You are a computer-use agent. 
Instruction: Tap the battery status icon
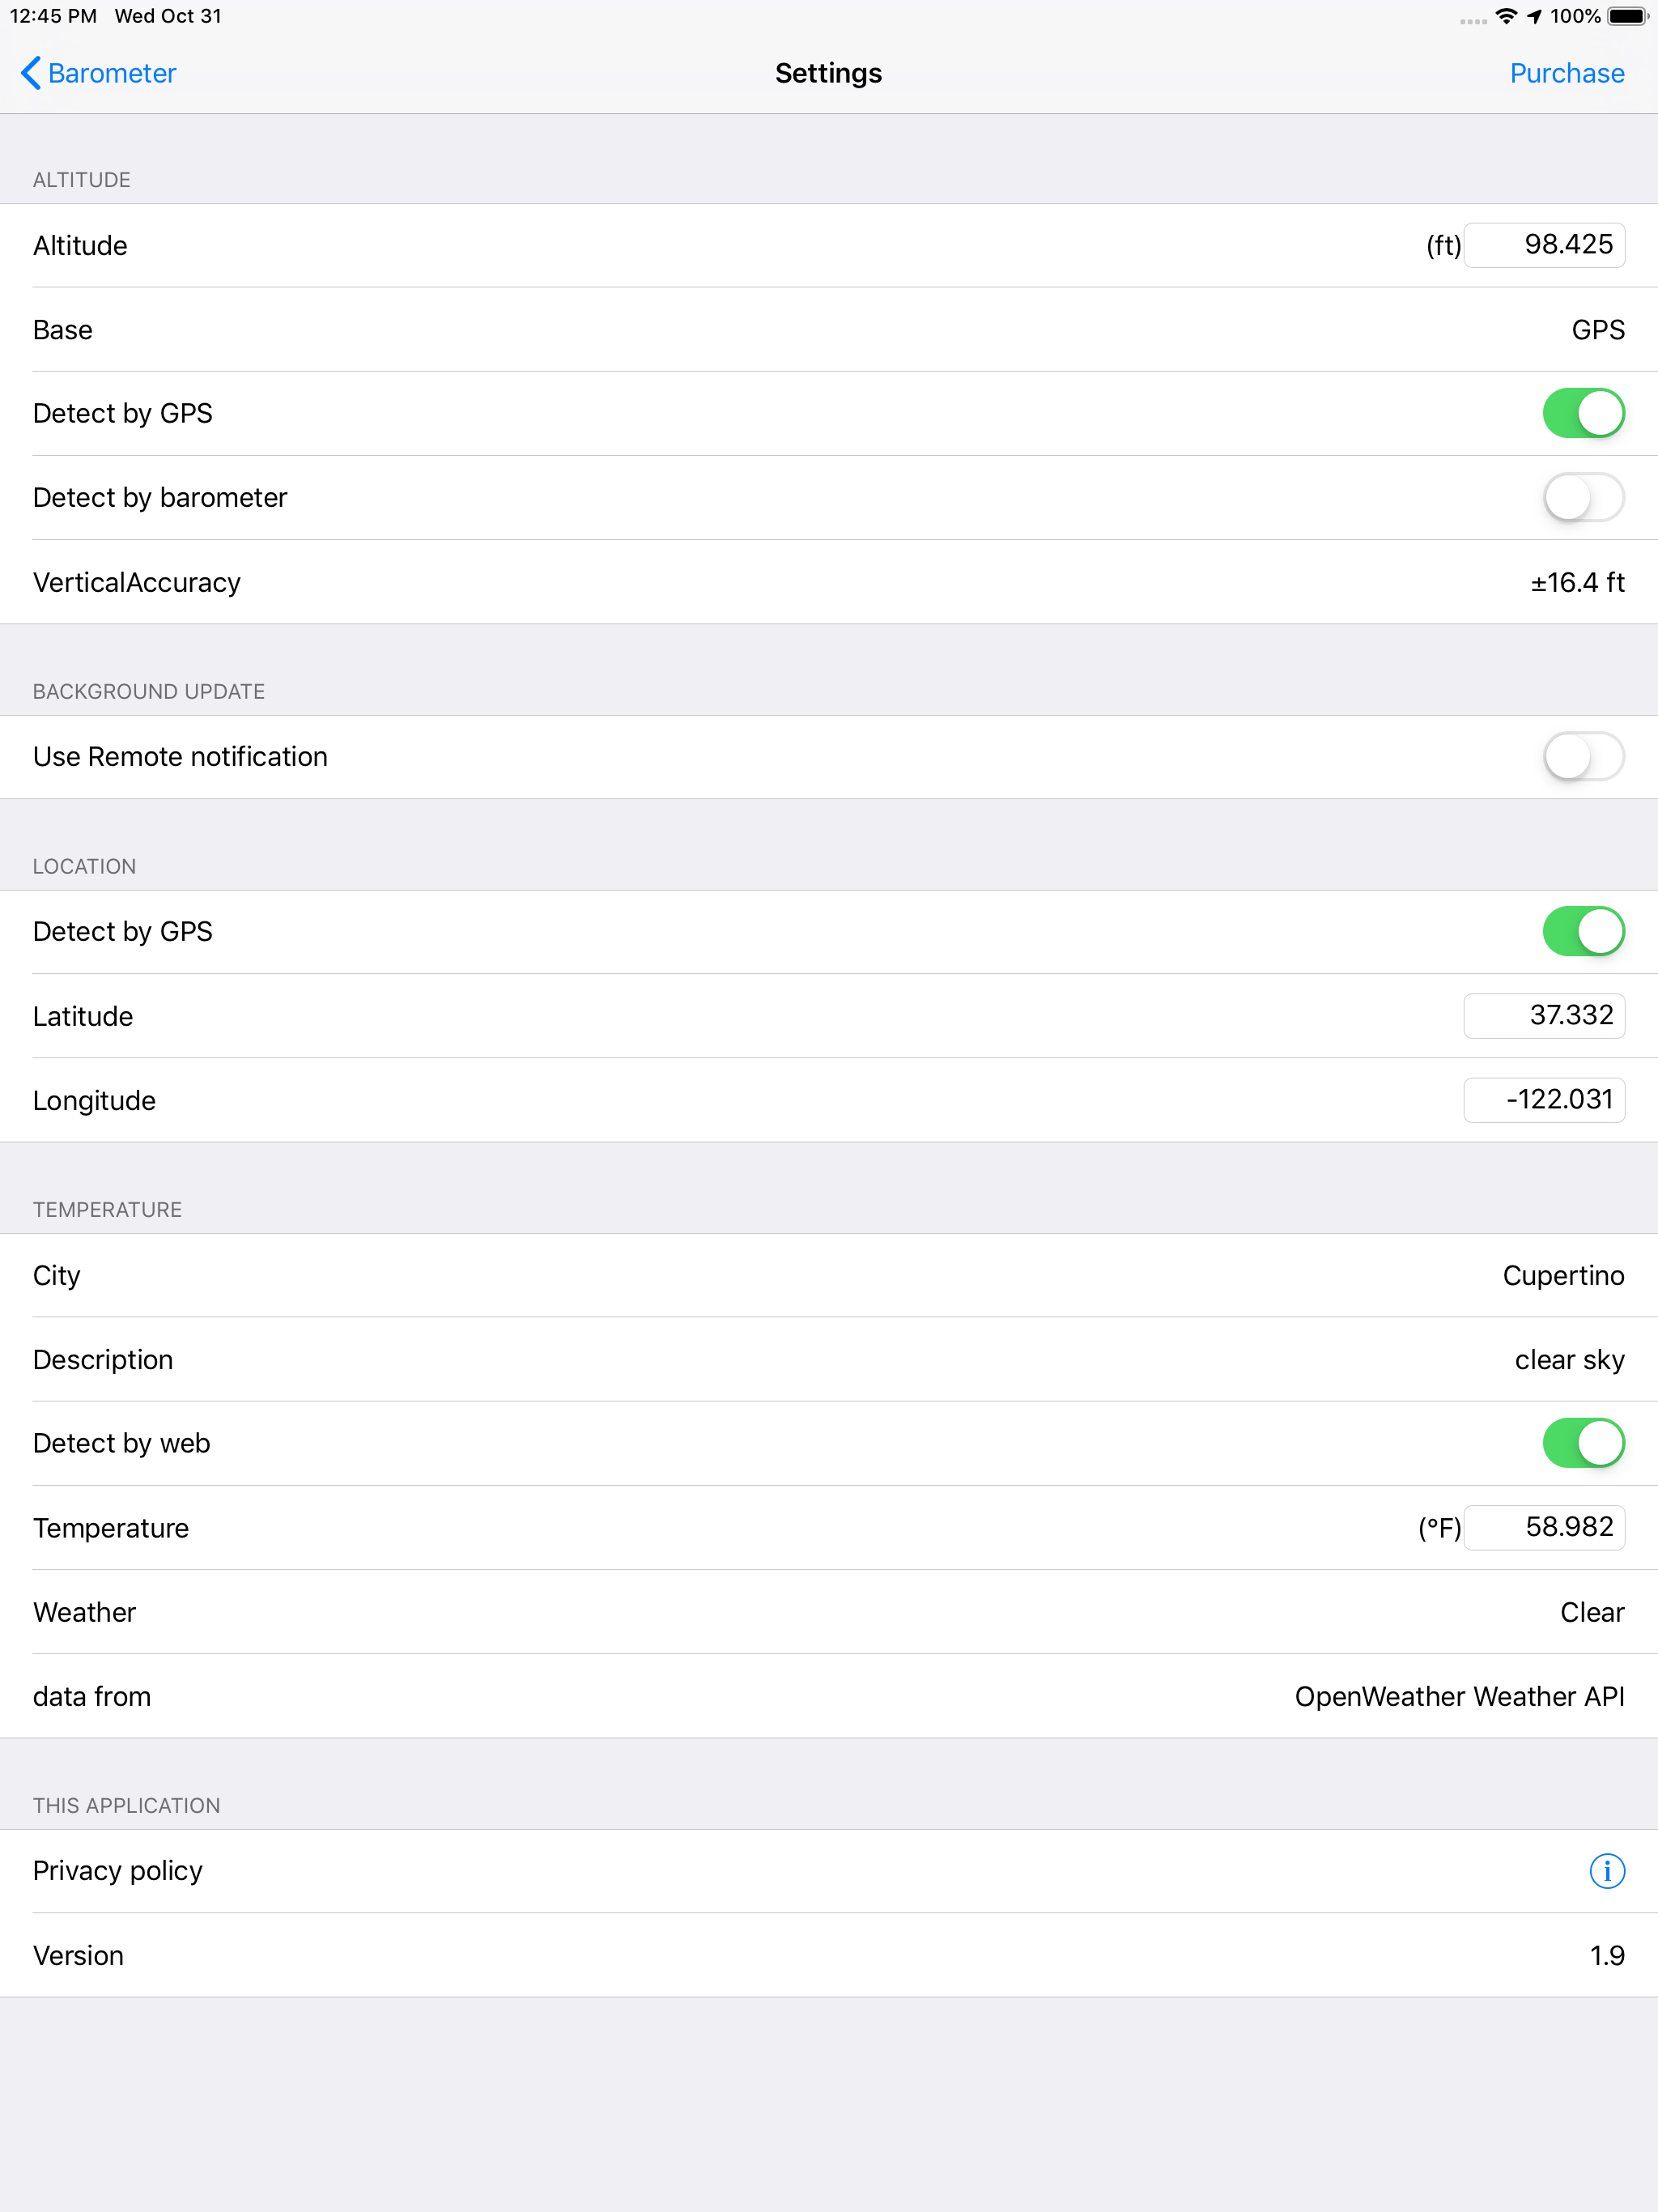coord(1627,16)
